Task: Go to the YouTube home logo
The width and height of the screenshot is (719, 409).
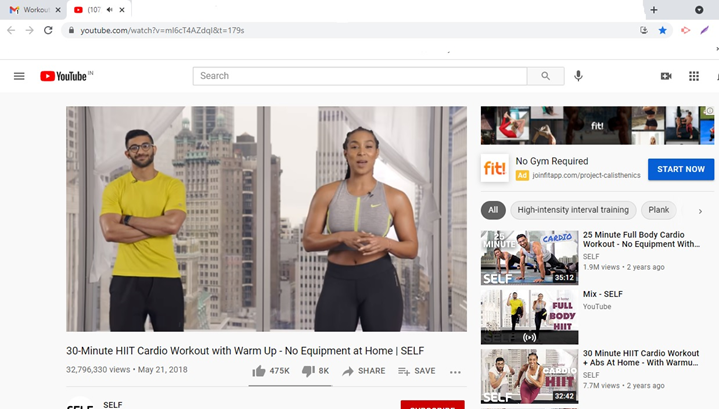Action: (66, 76)
